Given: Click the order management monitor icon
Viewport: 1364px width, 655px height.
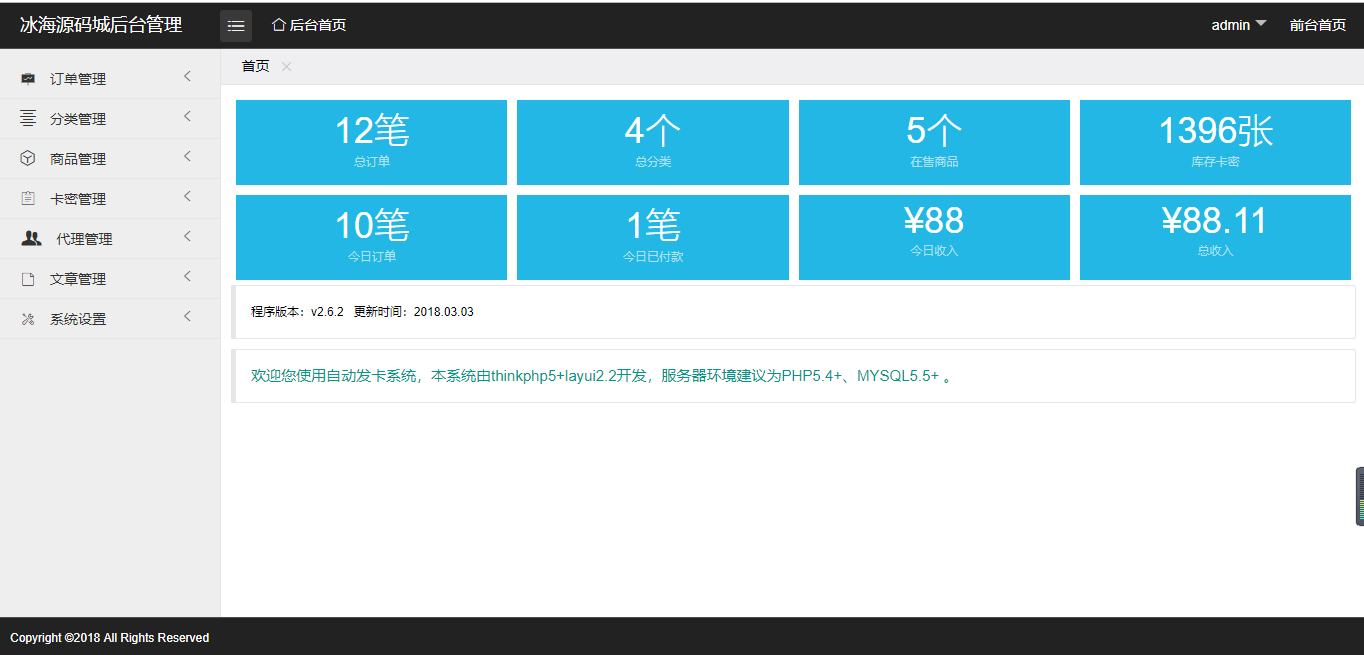Looking at the screenshot, I should click(28, 79).
